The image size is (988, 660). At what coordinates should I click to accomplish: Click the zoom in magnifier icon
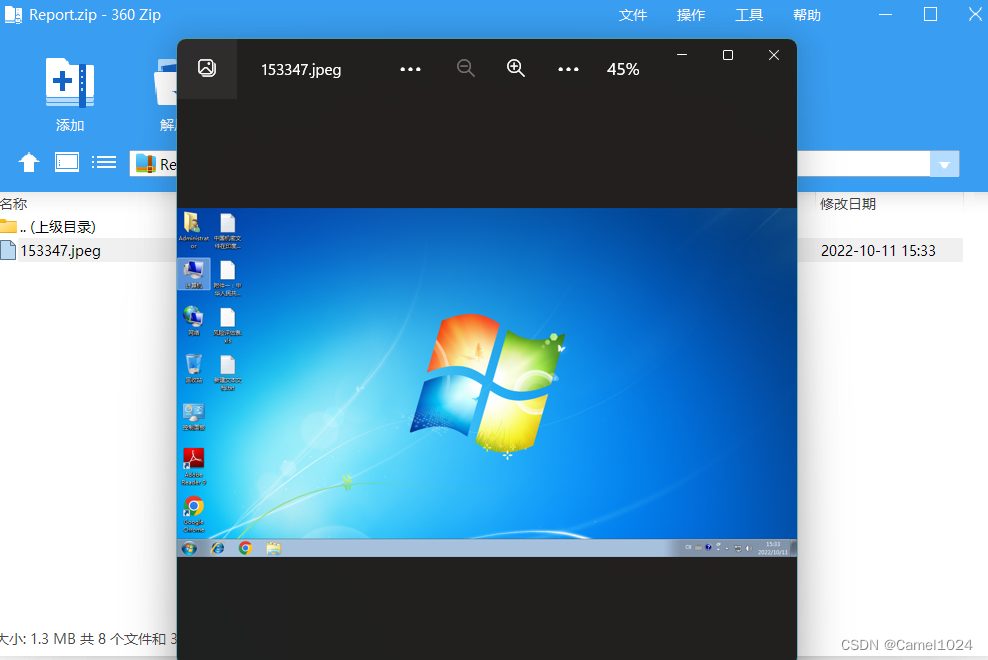click(516, 68)
